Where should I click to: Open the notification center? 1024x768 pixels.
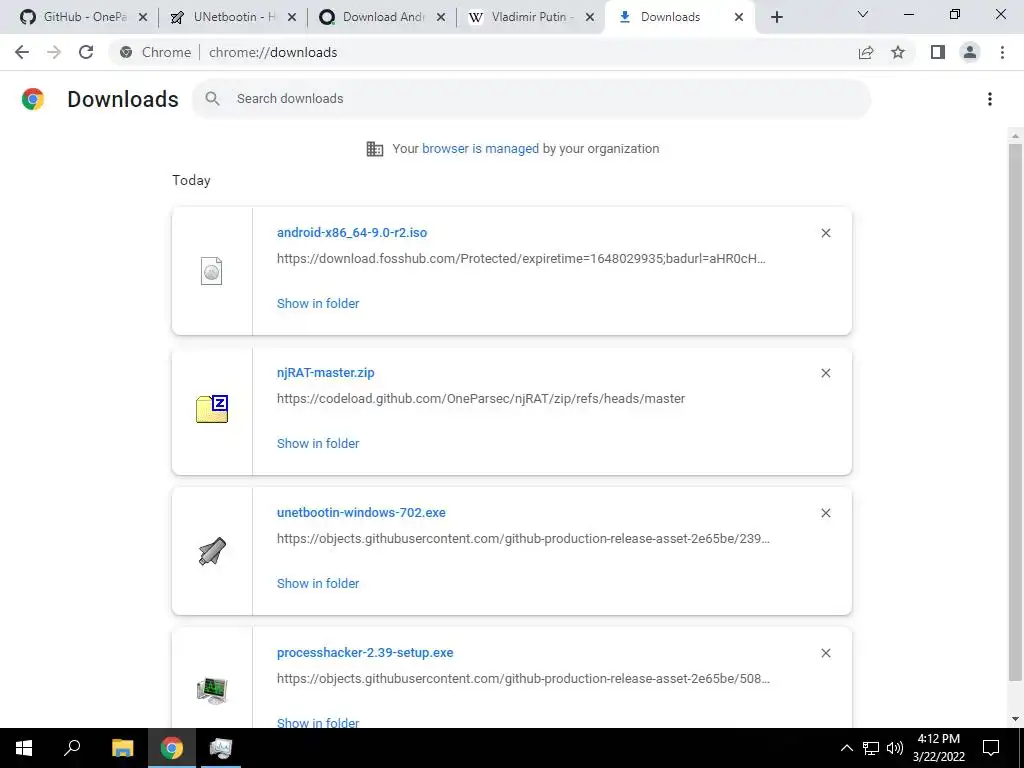pyautogui.click(x=991, y=748)
